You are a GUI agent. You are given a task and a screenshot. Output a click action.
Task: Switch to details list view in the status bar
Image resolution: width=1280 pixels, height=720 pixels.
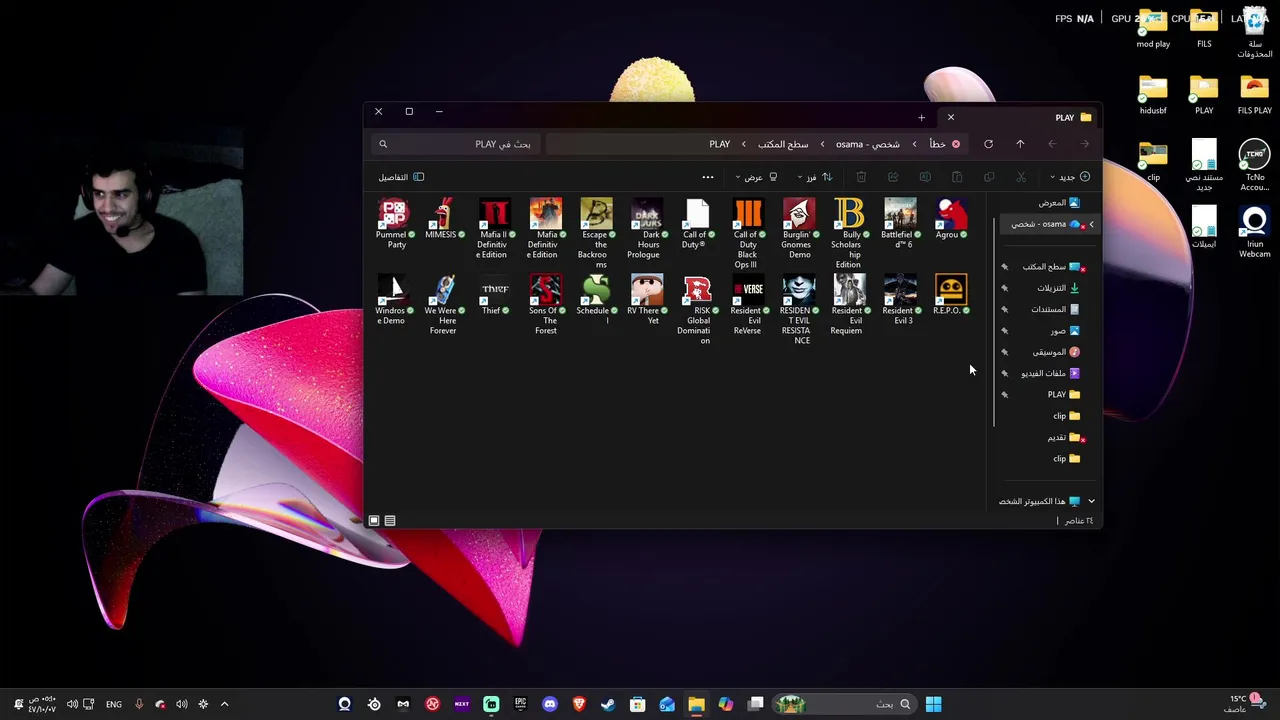coord(390,520)
